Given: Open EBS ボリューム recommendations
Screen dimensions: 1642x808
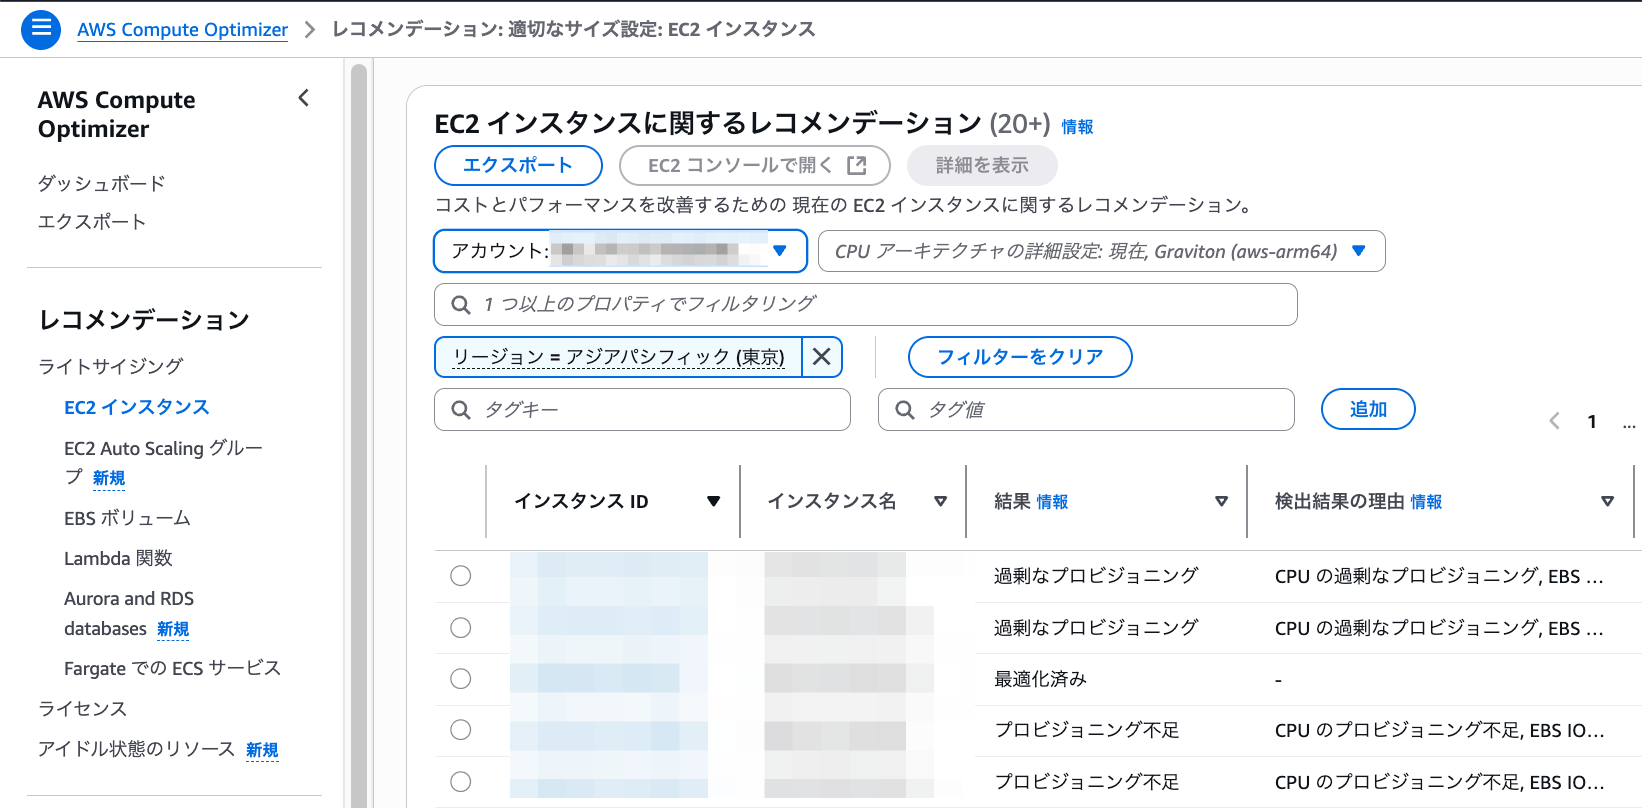Looking at the screenshot, I should (x=127, y=518).
